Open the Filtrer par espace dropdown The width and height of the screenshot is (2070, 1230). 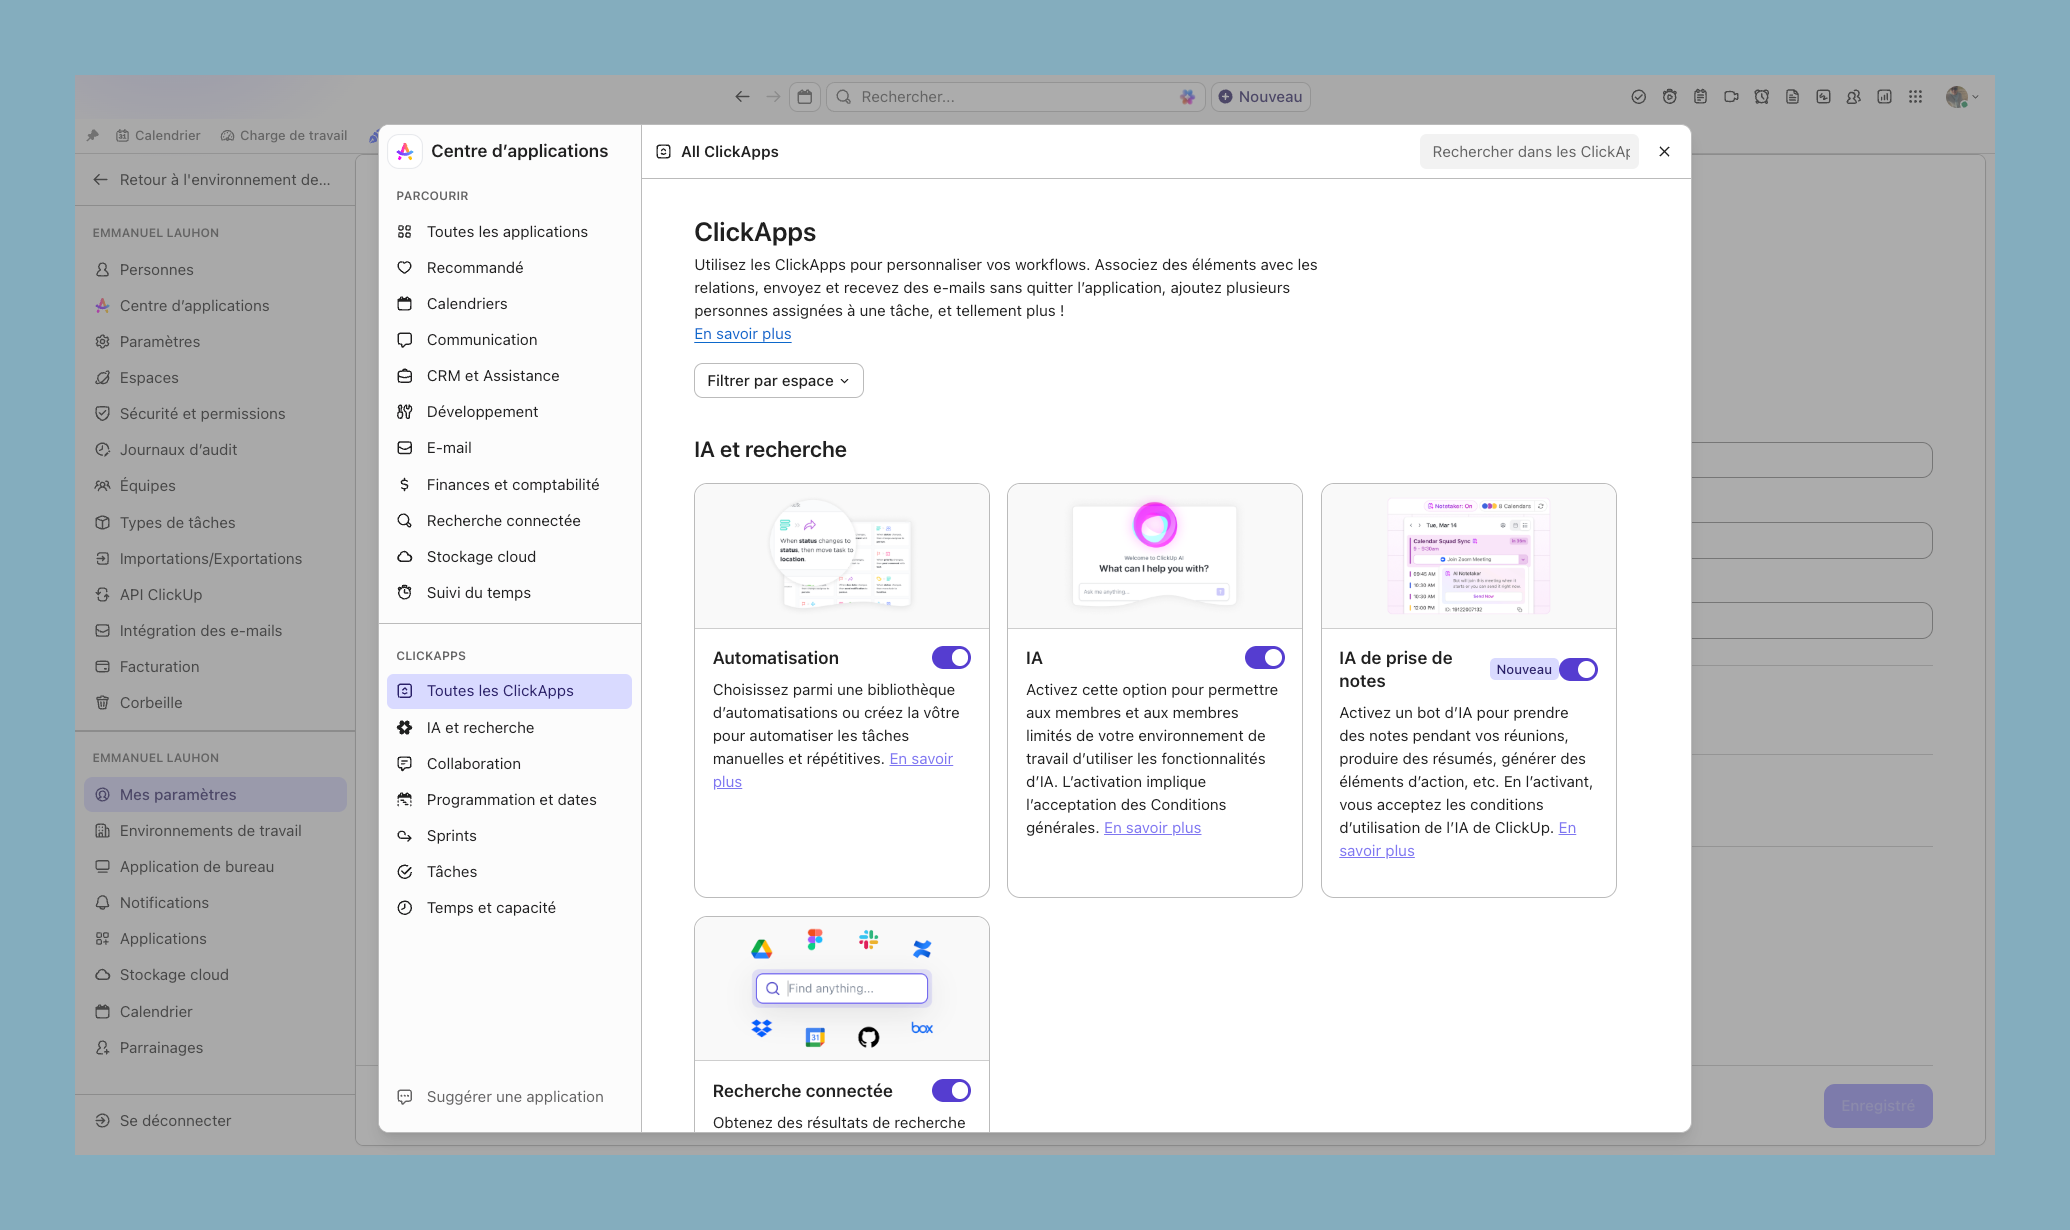click(x=778, y=380)
